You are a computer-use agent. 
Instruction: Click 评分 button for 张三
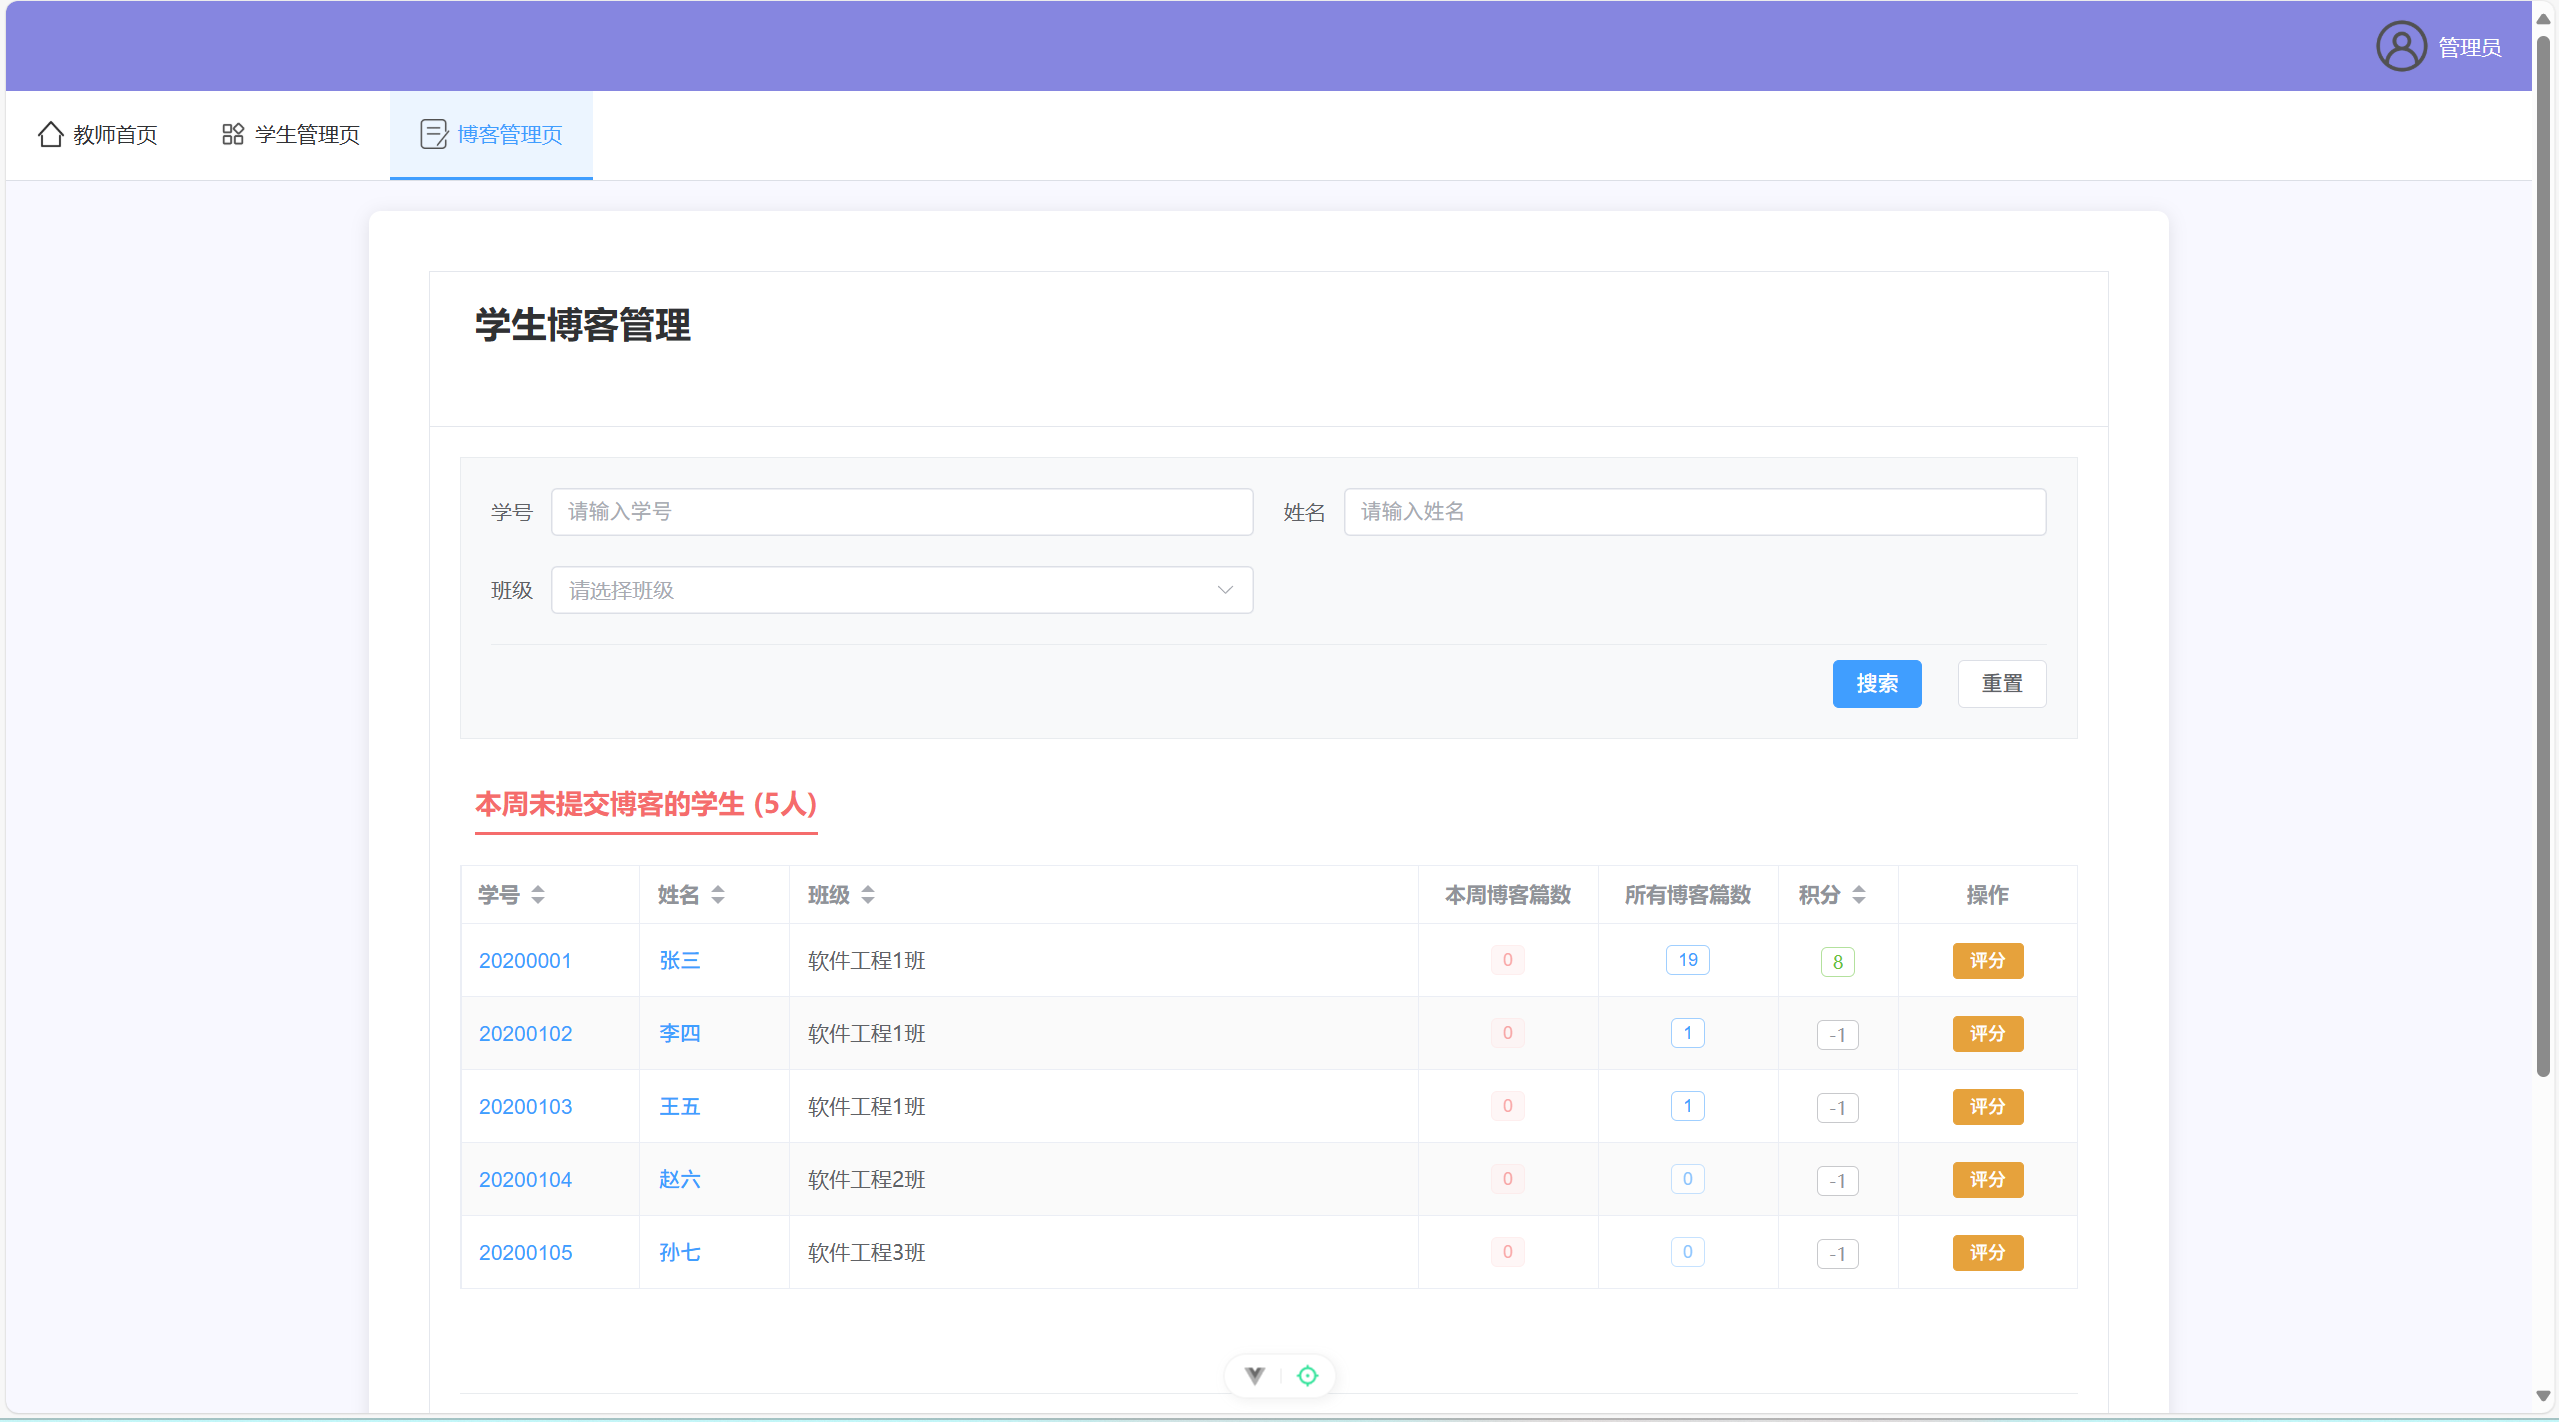[1987, 960]
